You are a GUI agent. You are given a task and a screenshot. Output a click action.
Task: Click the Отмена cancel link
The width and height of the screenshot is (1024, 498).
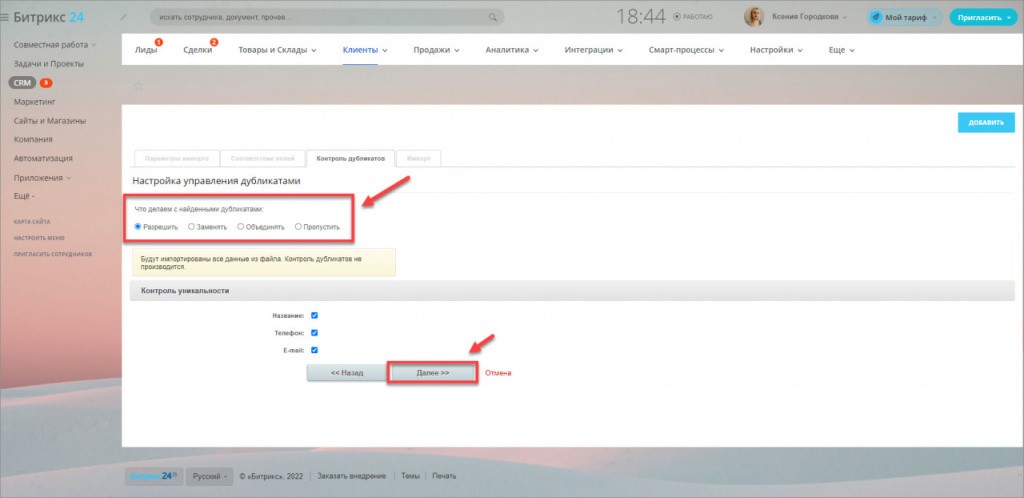[497, 373]
